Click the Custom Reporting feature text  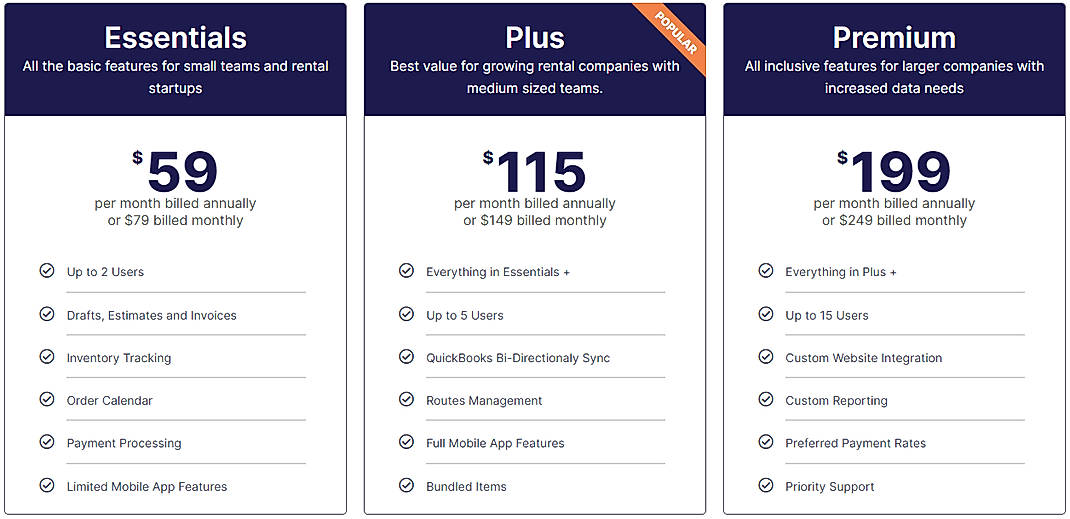[836, 401]
